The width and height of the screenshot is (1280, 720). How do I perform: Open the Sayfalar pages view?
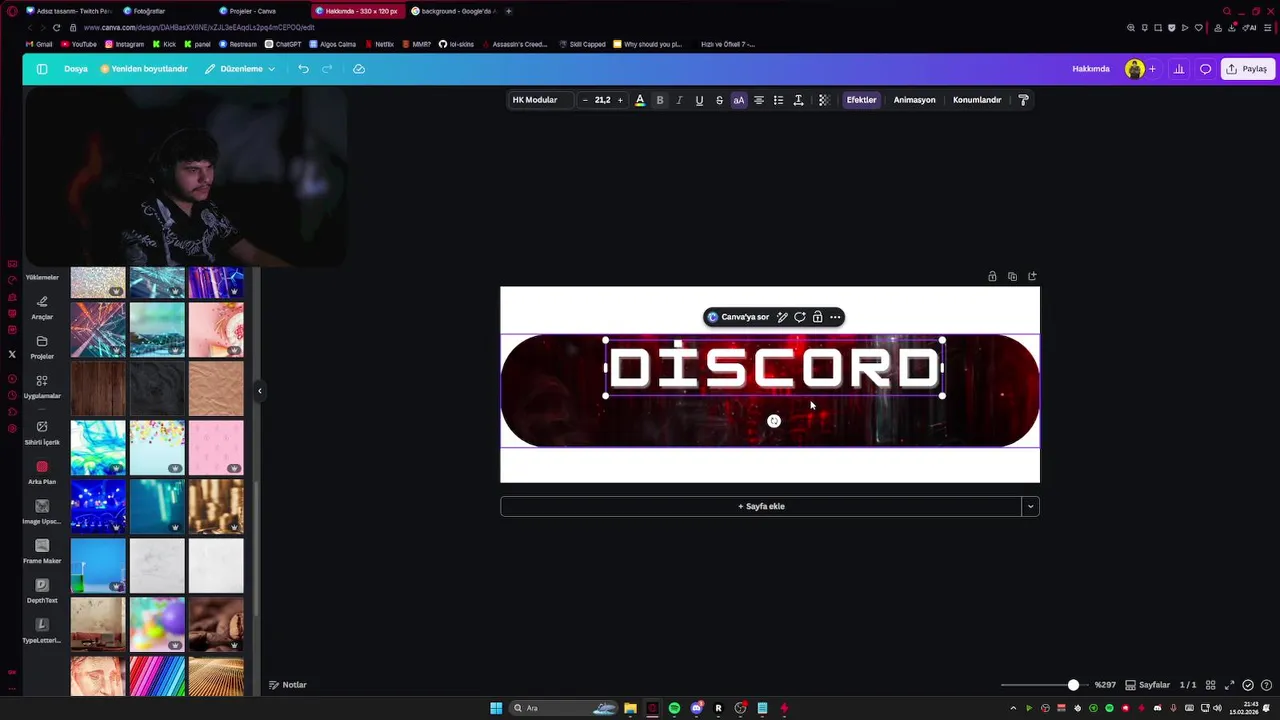pyautogui.click(x=1148, y=685)
